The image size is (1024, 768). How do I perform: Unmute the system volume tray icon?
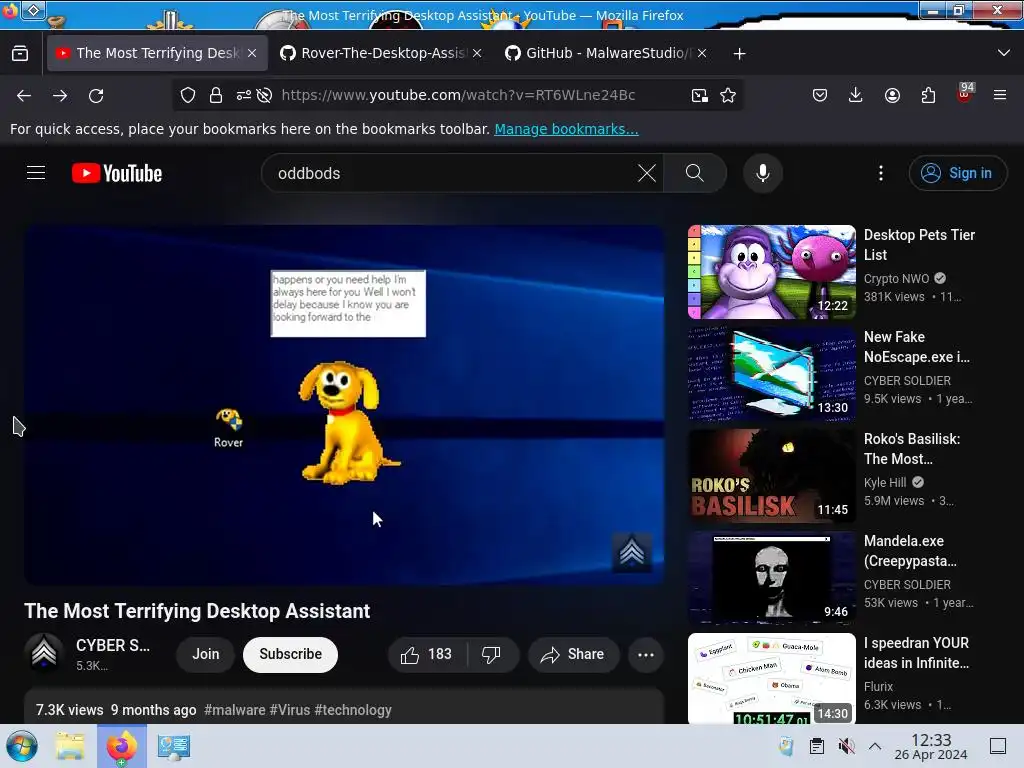point(846,746)
